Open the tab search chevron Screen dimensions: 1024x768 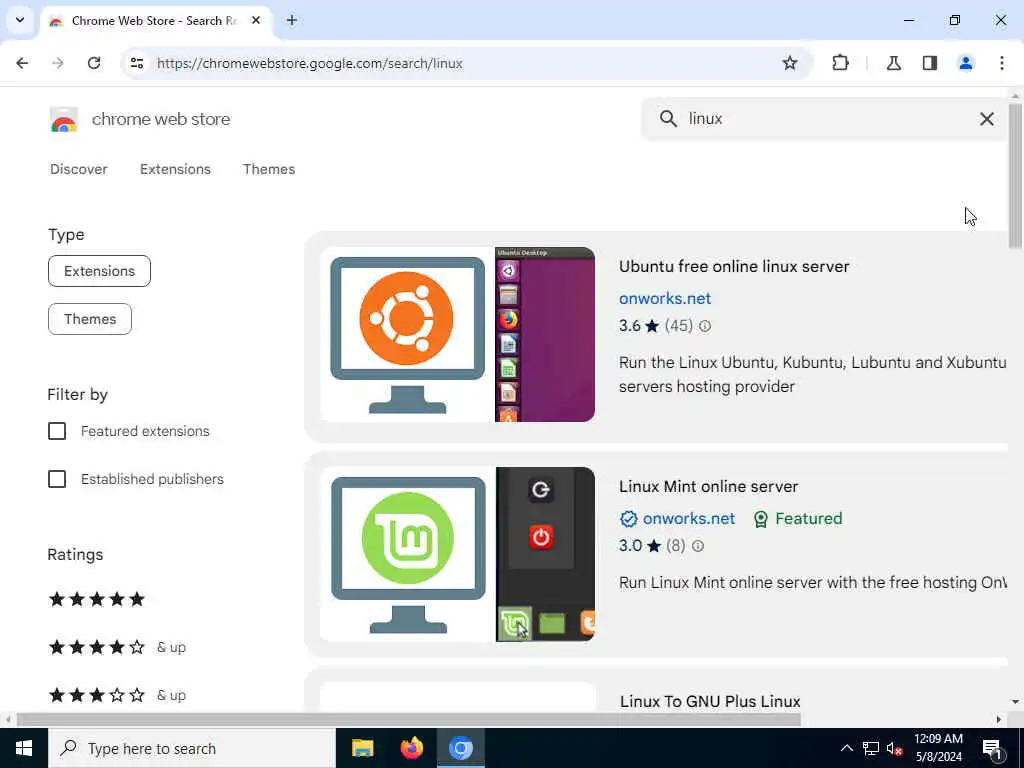pos(20,20)
